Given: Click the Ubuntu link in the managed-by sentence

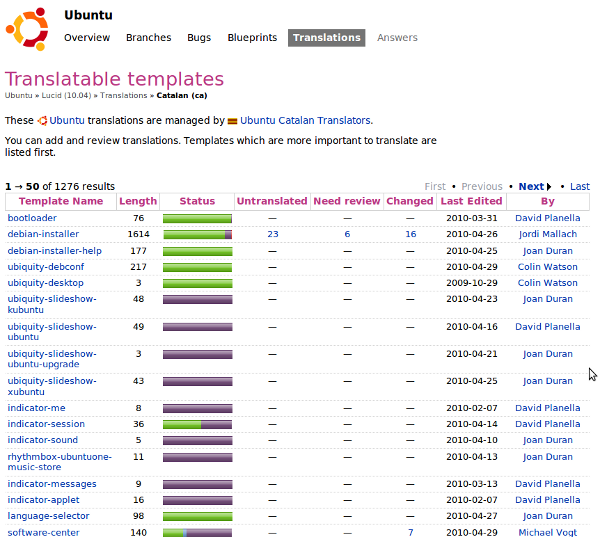Looking at the screenshot, I should (67, 121).
